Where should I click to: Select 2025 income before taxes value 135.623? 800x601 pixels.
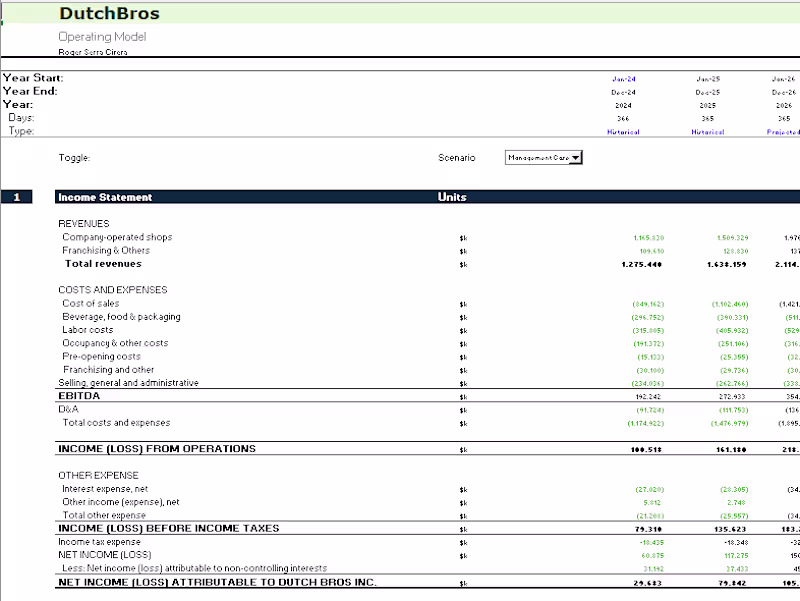[731, 530]
